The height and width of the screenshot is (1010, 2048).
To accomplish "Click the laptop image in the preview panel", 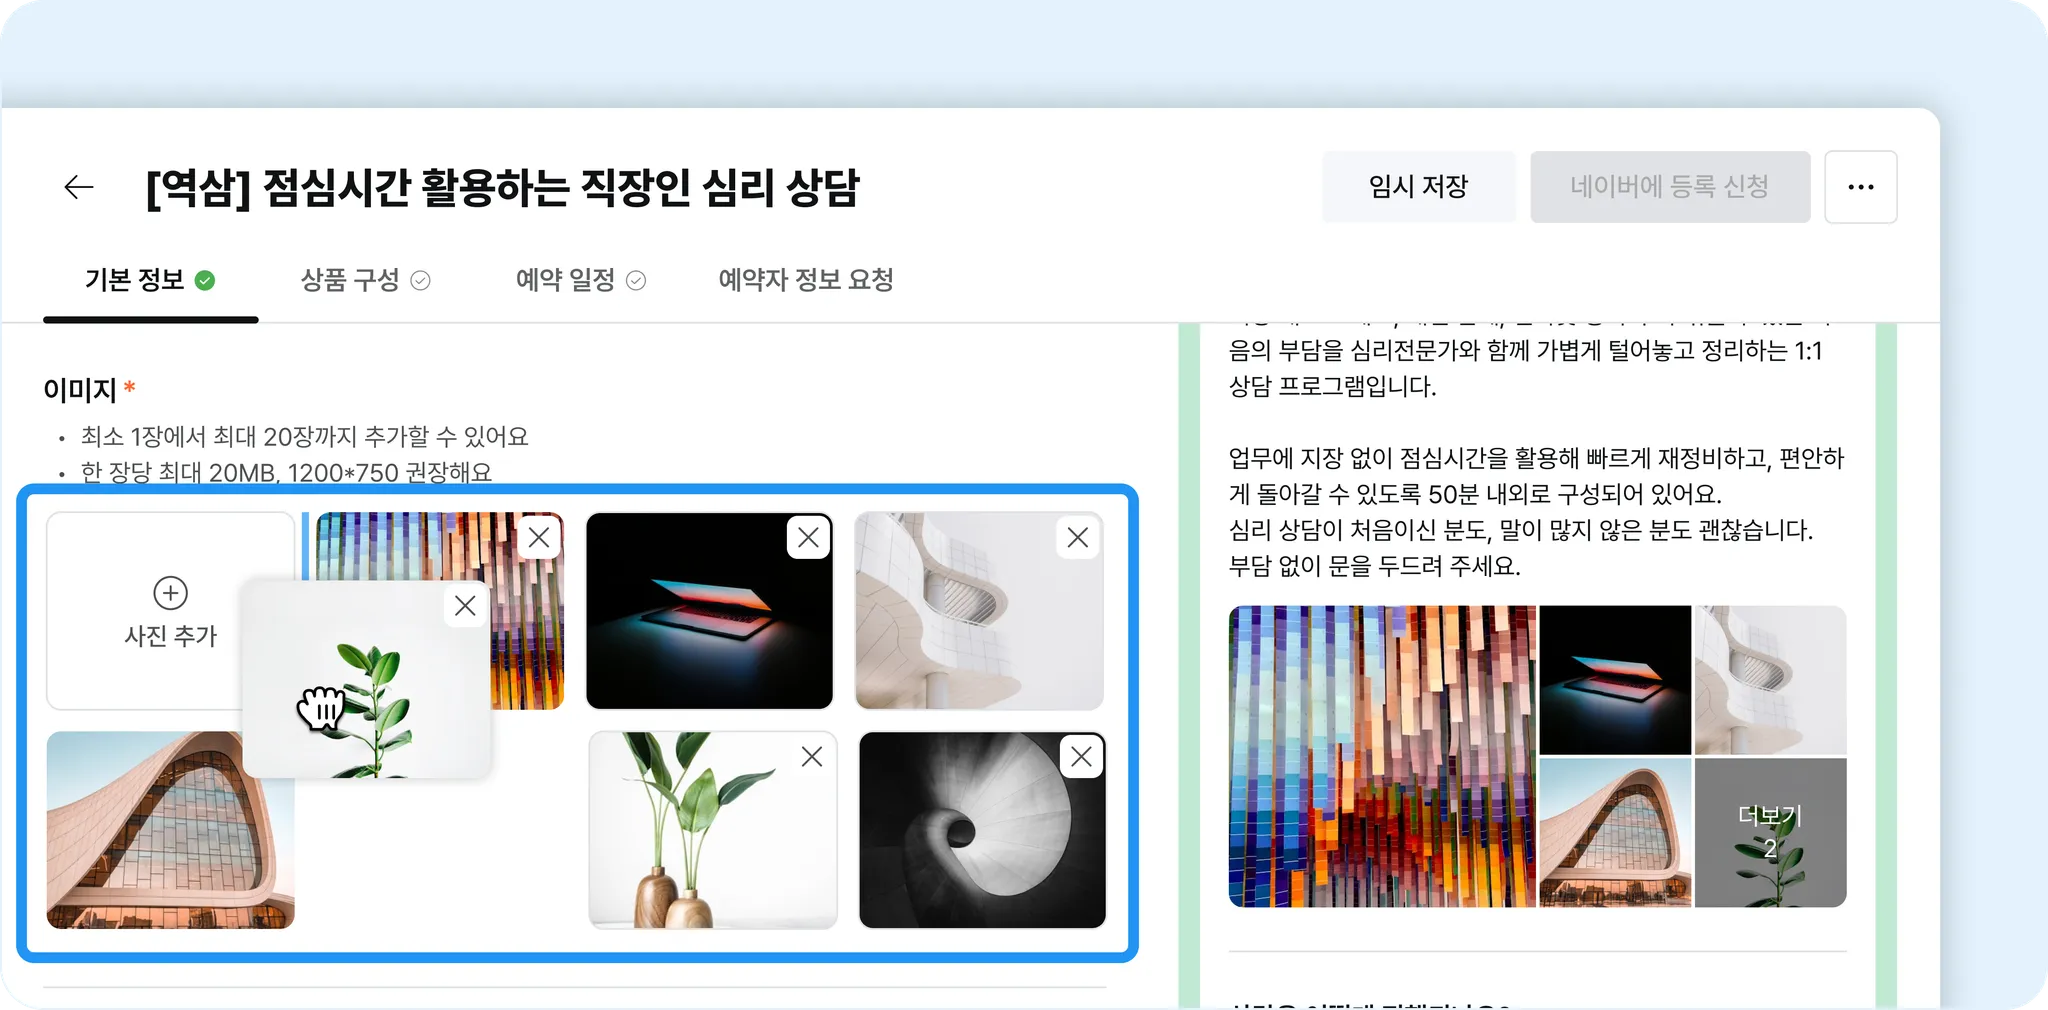I will 1615,680.
